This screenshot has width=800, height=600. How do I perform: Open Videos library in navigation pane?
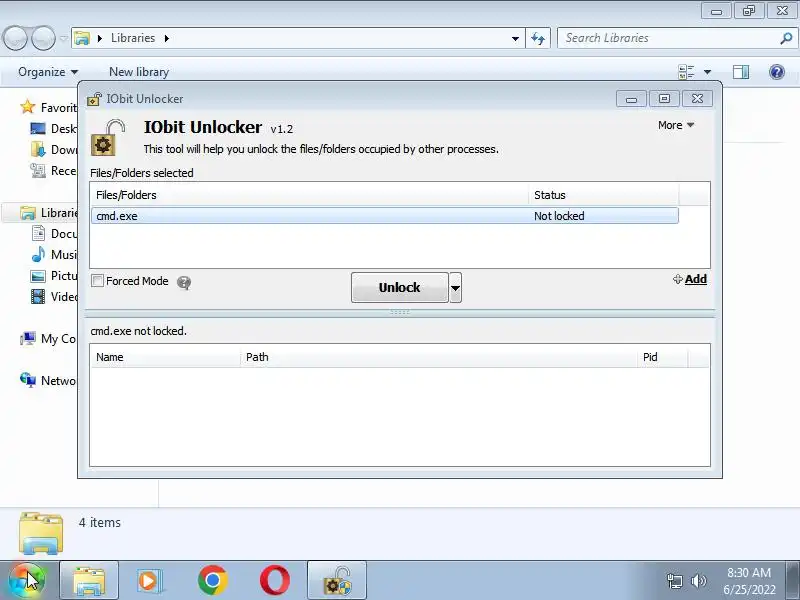coord(53,296)
